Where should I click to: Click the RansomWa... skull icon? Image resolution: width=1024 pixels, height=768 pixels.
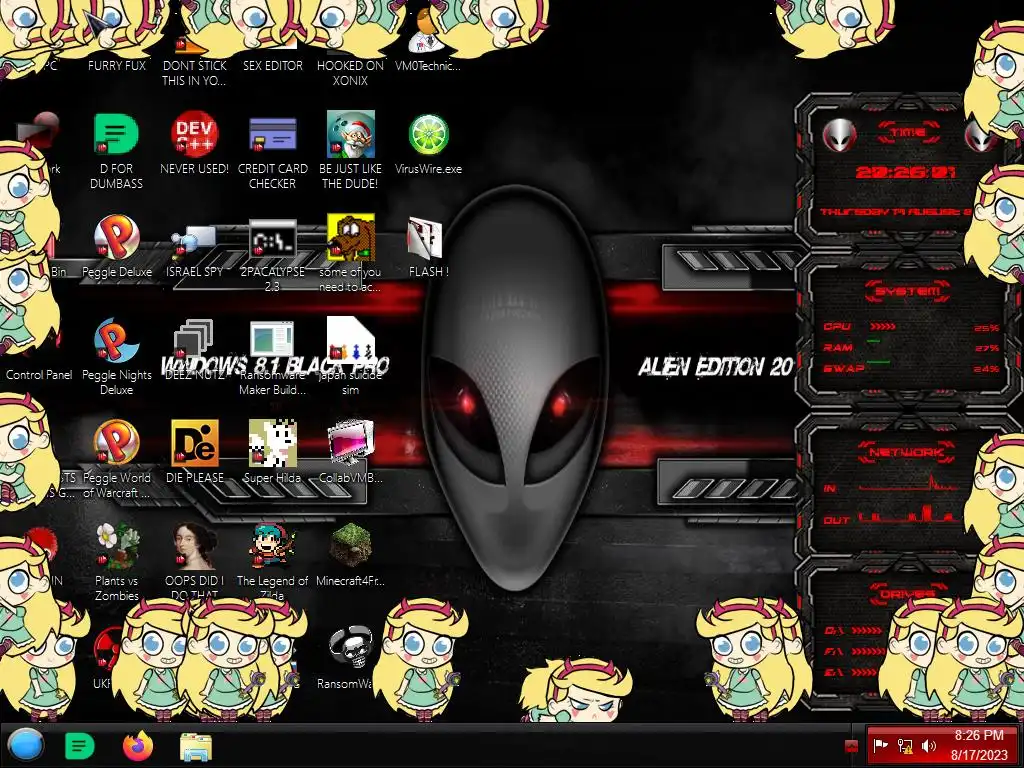click(351, 648)
